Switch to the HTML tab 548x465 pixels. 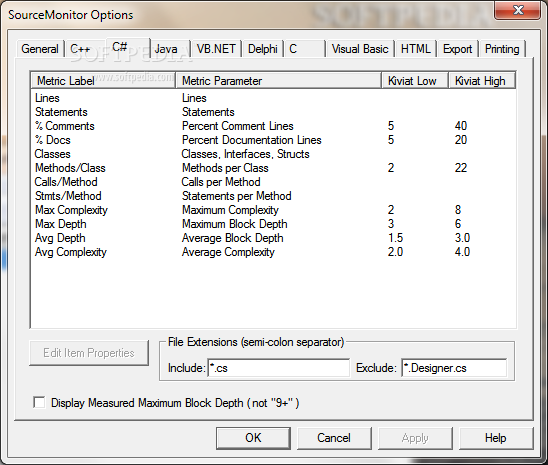[416, 49]
